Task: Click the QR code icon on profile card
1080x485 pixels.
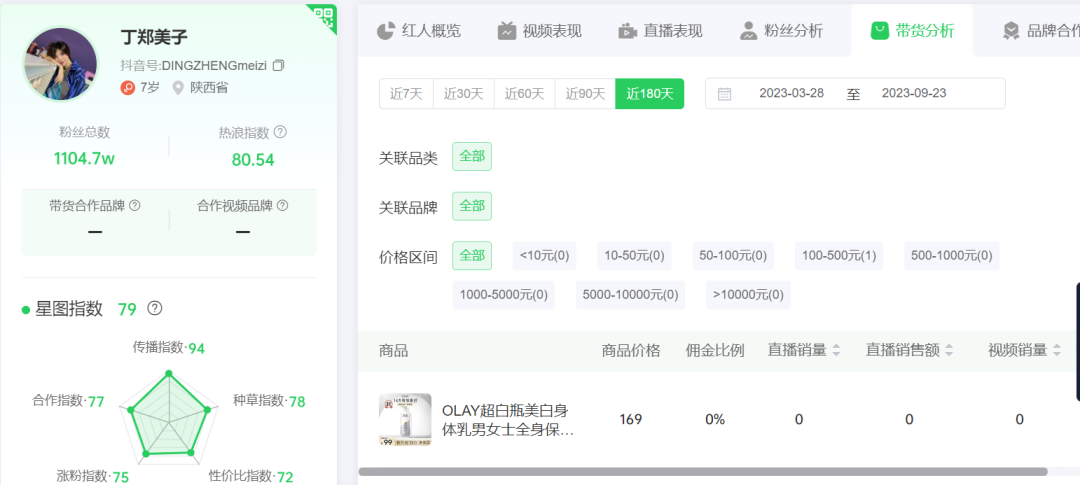Action: (322, 17)
